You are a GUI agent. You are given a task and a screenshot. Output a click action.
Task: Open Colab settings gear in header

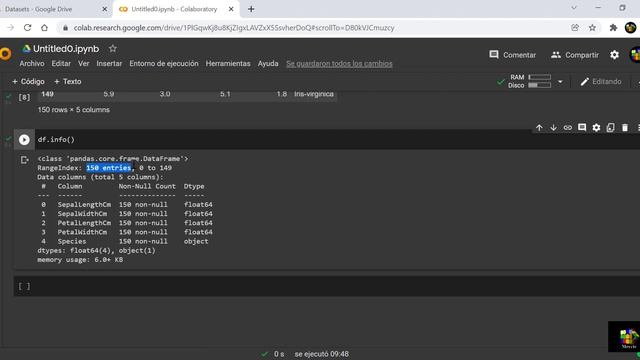click(x=614, y=55)
